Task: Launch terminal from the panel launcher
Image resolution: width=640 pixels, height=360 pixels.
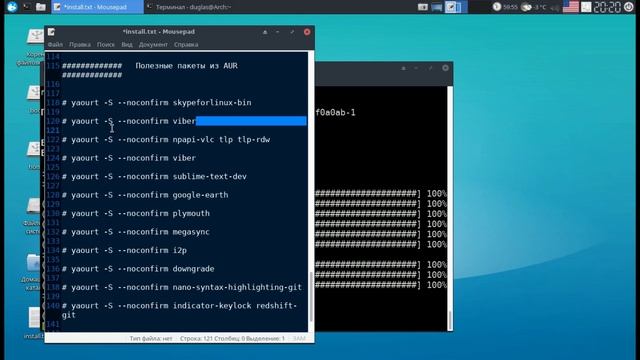Action: (x=27, y=7)
